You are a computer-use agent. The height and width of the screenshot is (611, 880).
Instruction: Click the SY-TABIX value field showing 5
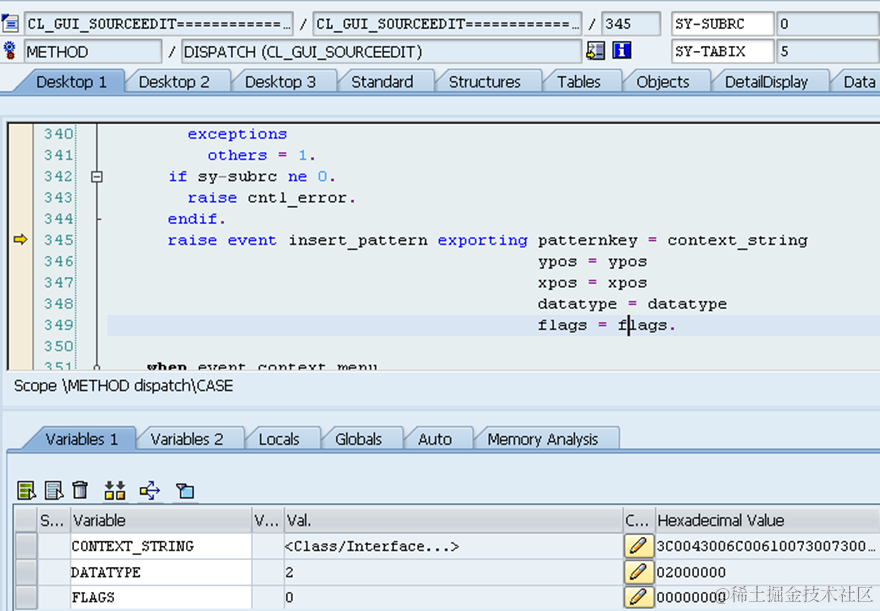point(828,52)
